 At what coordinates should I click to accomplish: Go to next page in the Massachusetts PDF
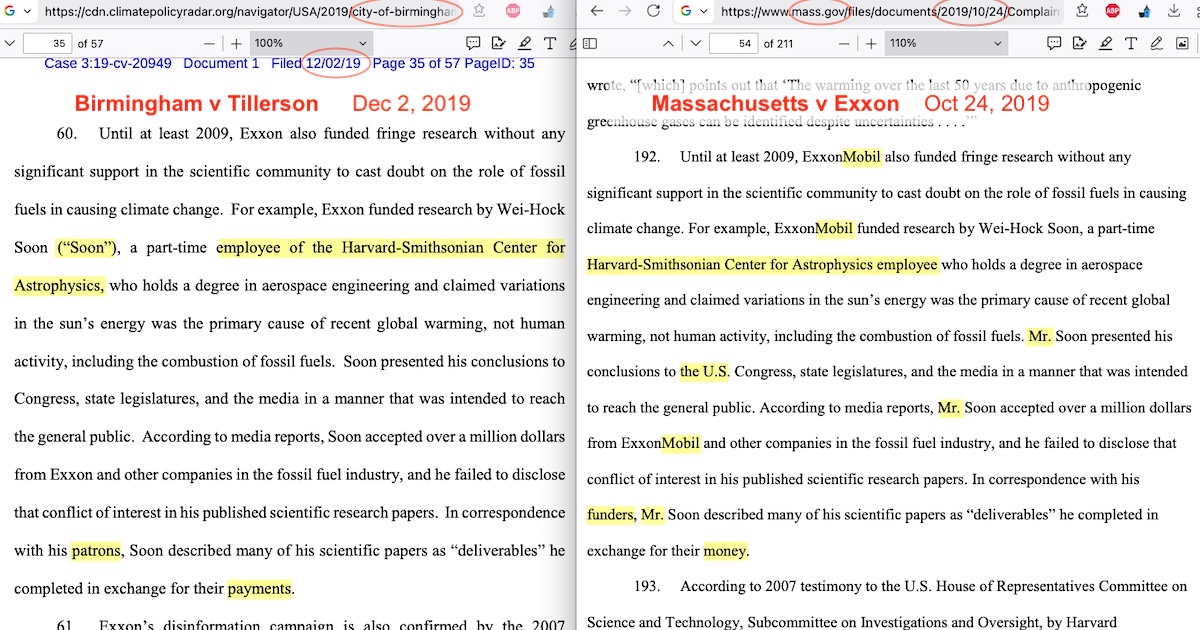coord(695,44)
